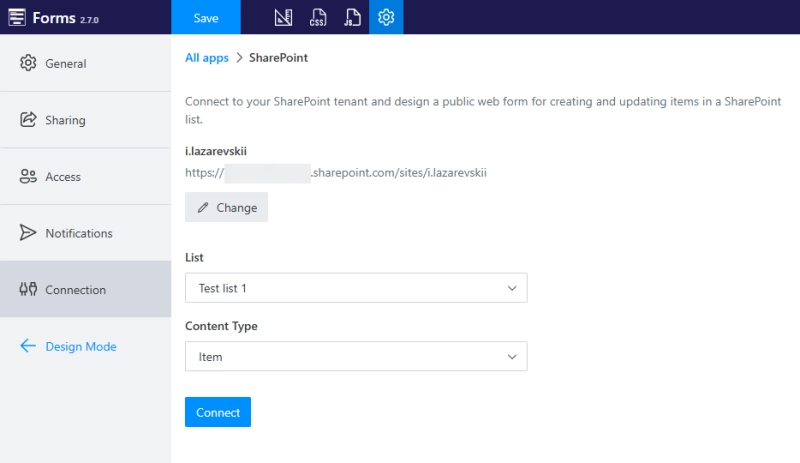800x463 pixels.
Task: Click the Connect button
Action: (x=218, y=412)
